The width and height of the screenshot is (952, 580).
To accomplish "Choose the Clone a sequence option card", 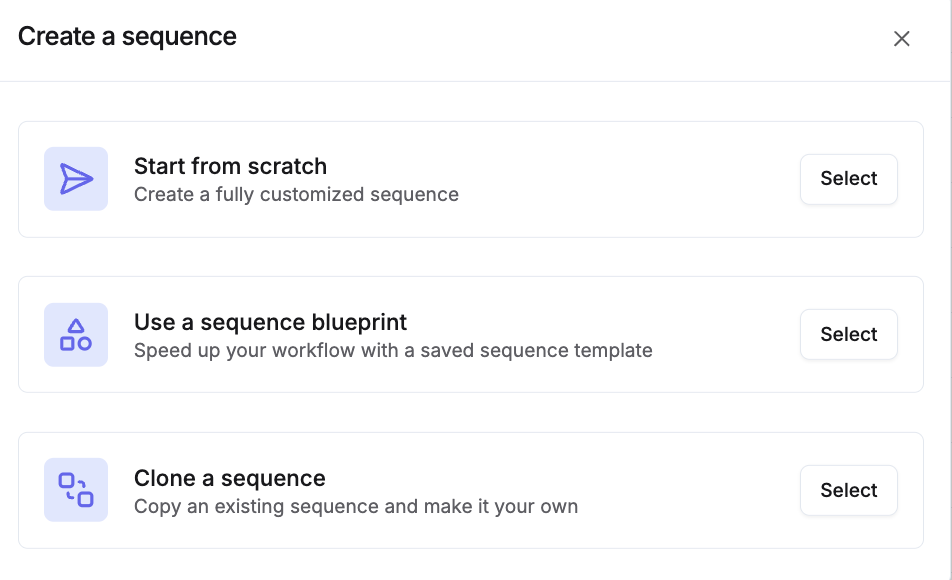I will click(x=848, y=490).
